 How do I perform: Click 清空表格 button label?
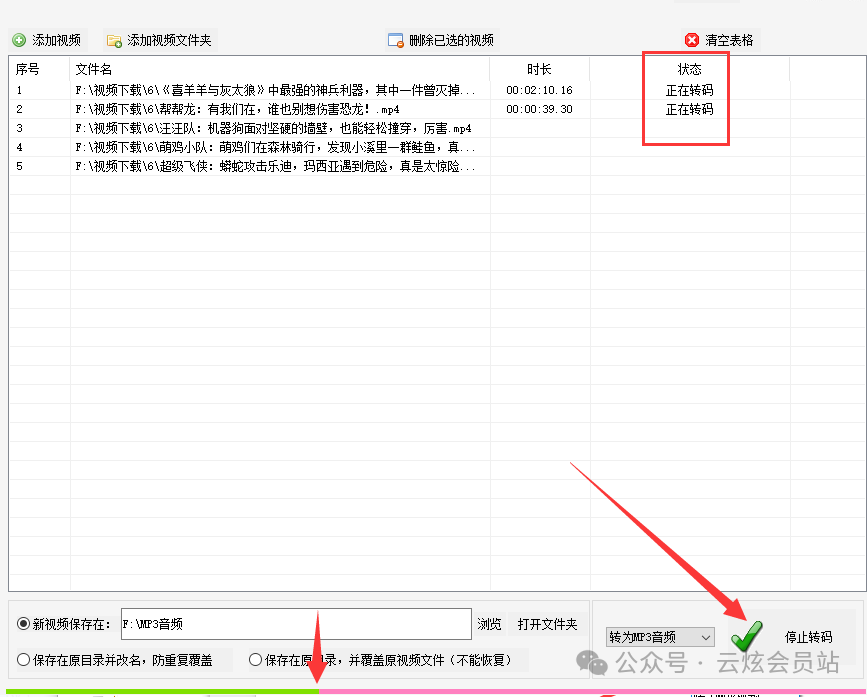[729, 40]
